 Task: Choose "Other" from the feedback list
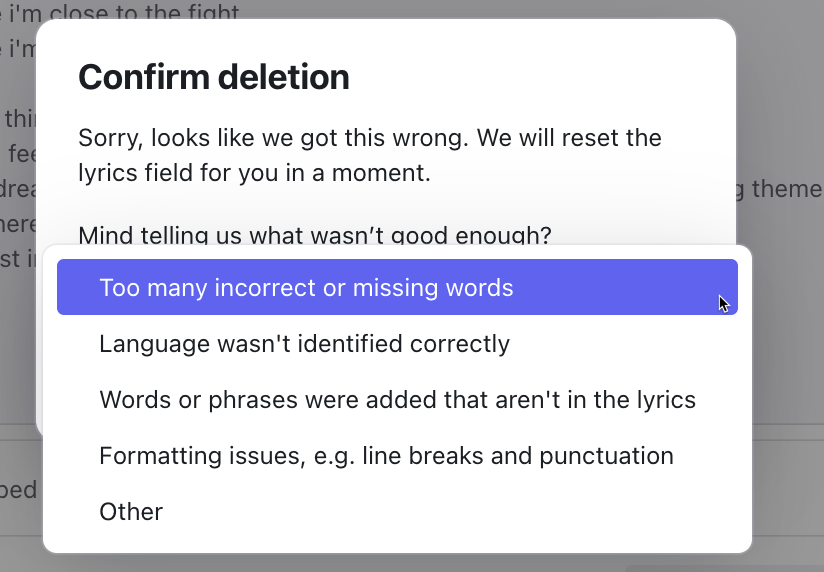pos(131,512)
